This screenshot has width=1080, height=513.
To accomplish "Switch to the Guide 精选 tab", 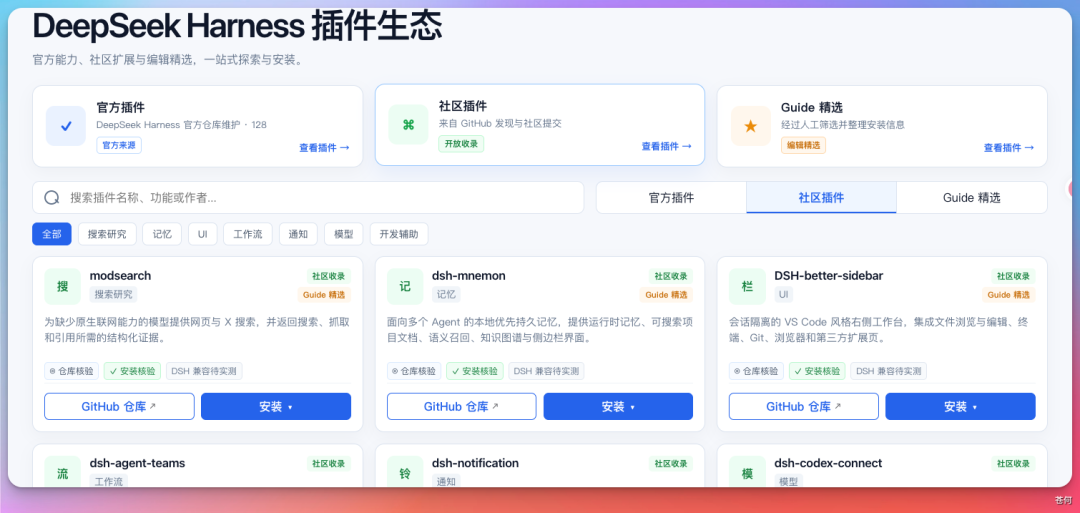I will coord(972,198).
